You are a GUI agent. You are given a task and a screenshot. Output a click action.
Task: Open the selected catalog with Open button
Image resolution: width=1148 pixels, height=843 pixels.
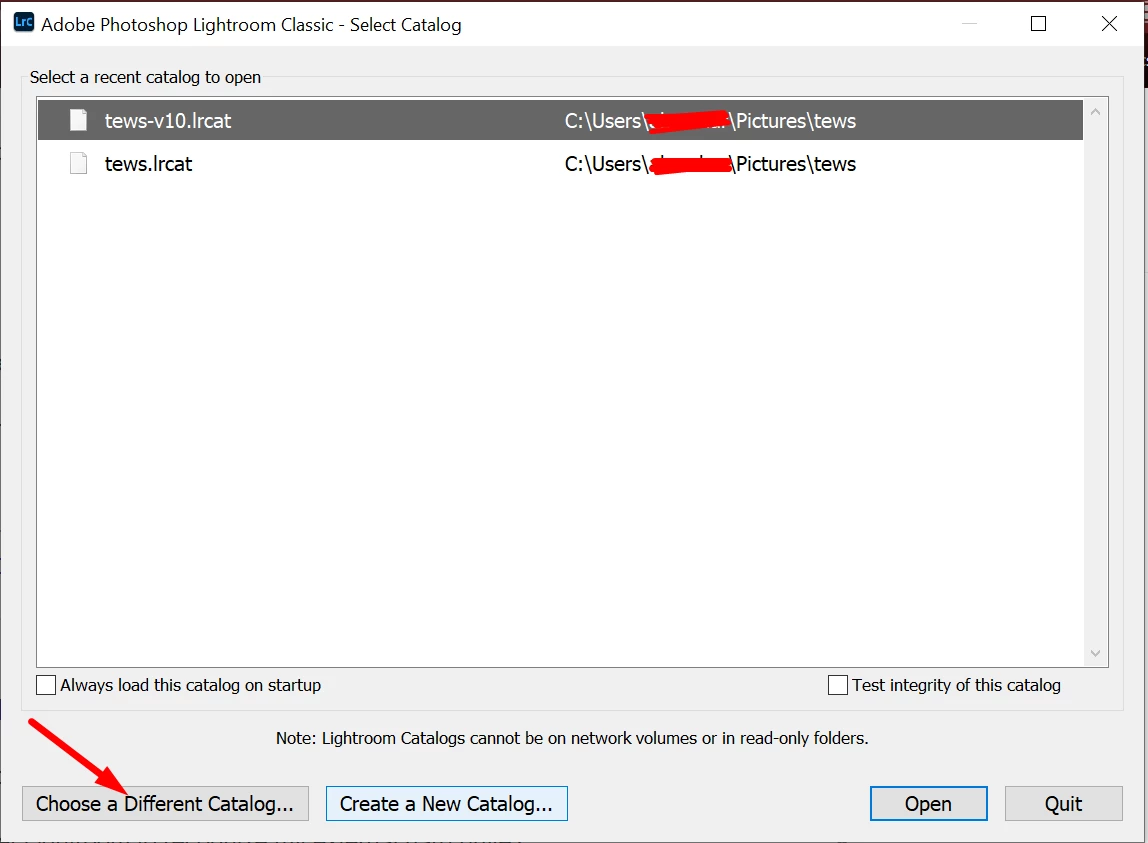click(x=928, y=803)
